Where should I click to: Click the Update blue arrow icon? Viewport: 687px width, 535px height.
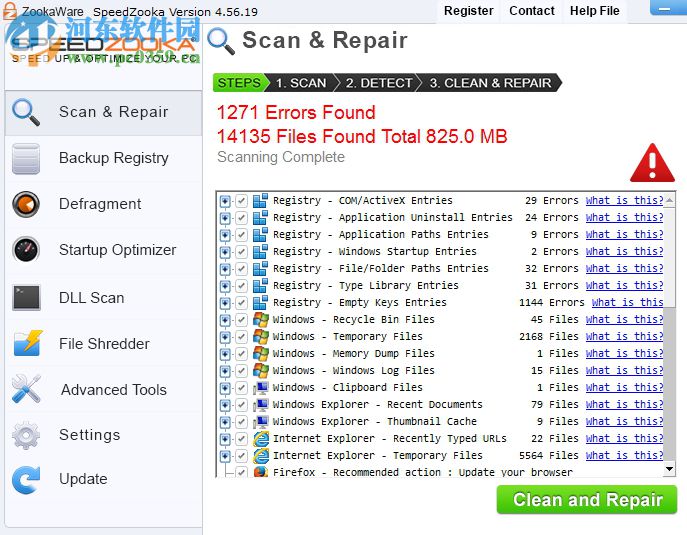point(26,480)
